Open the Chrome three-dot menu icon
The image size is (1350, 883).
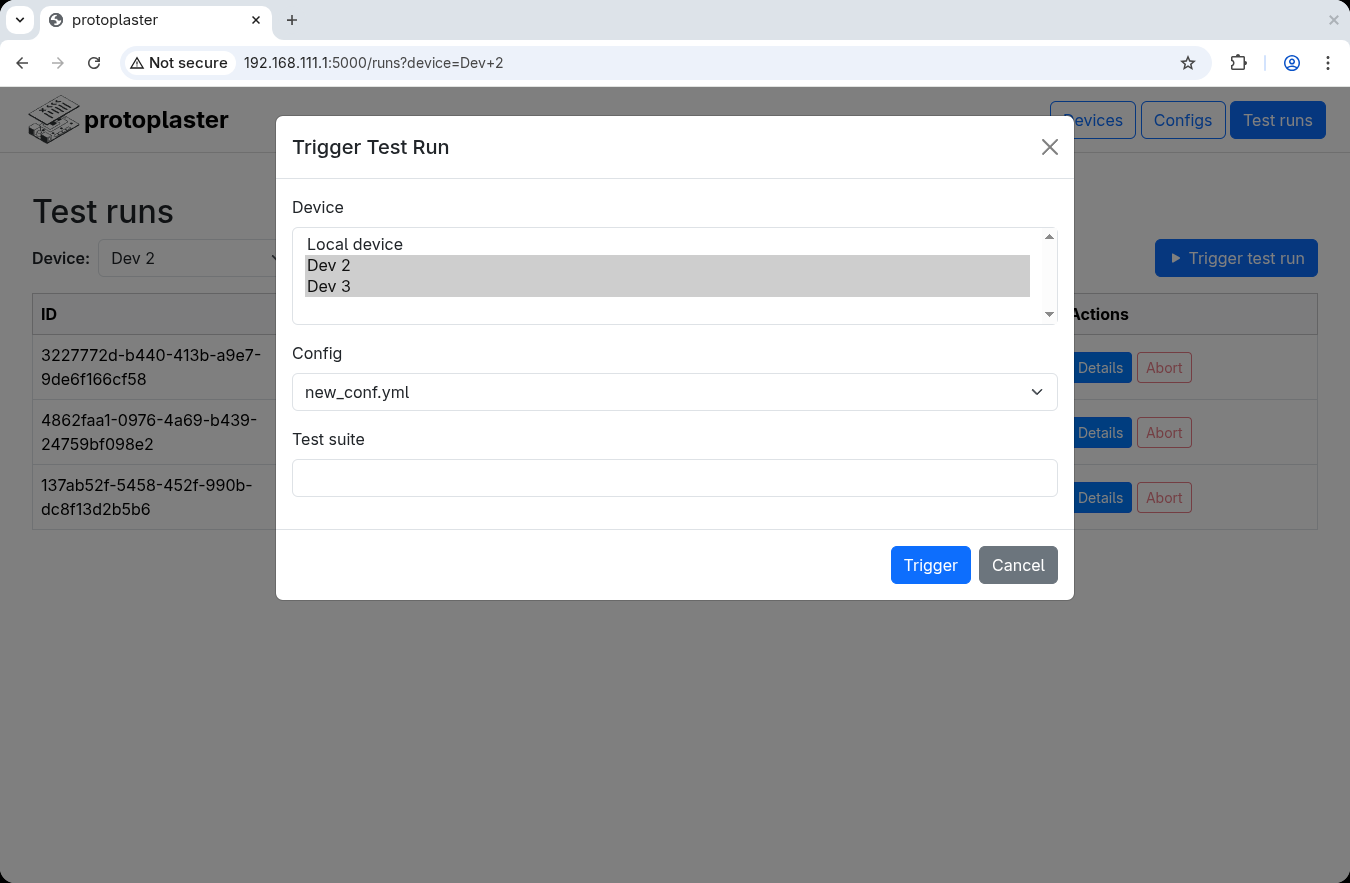tap(1328, 62)
